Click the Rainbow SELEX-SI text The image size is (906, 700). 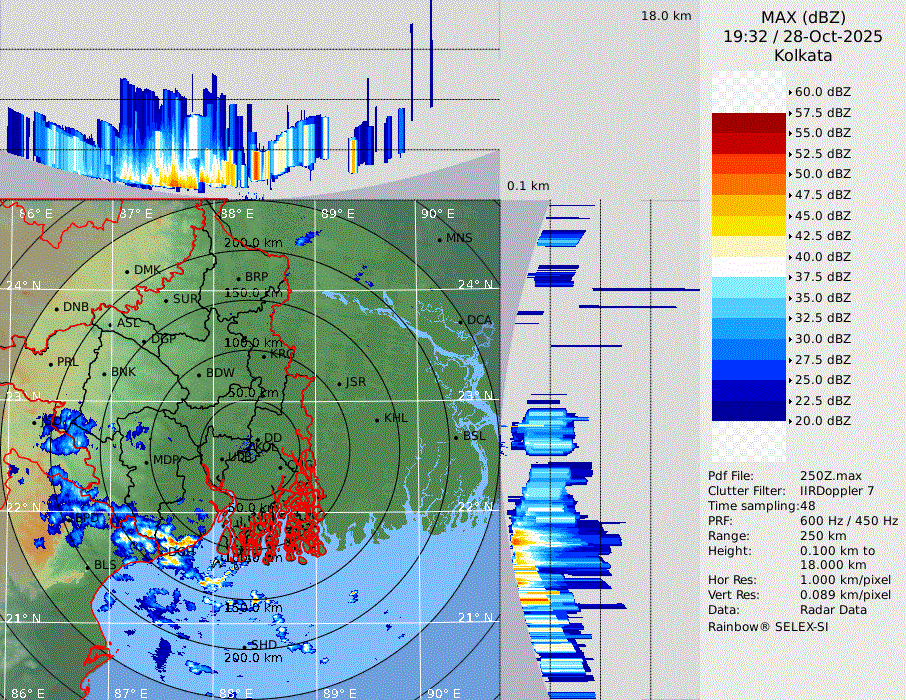click(768, 626)
